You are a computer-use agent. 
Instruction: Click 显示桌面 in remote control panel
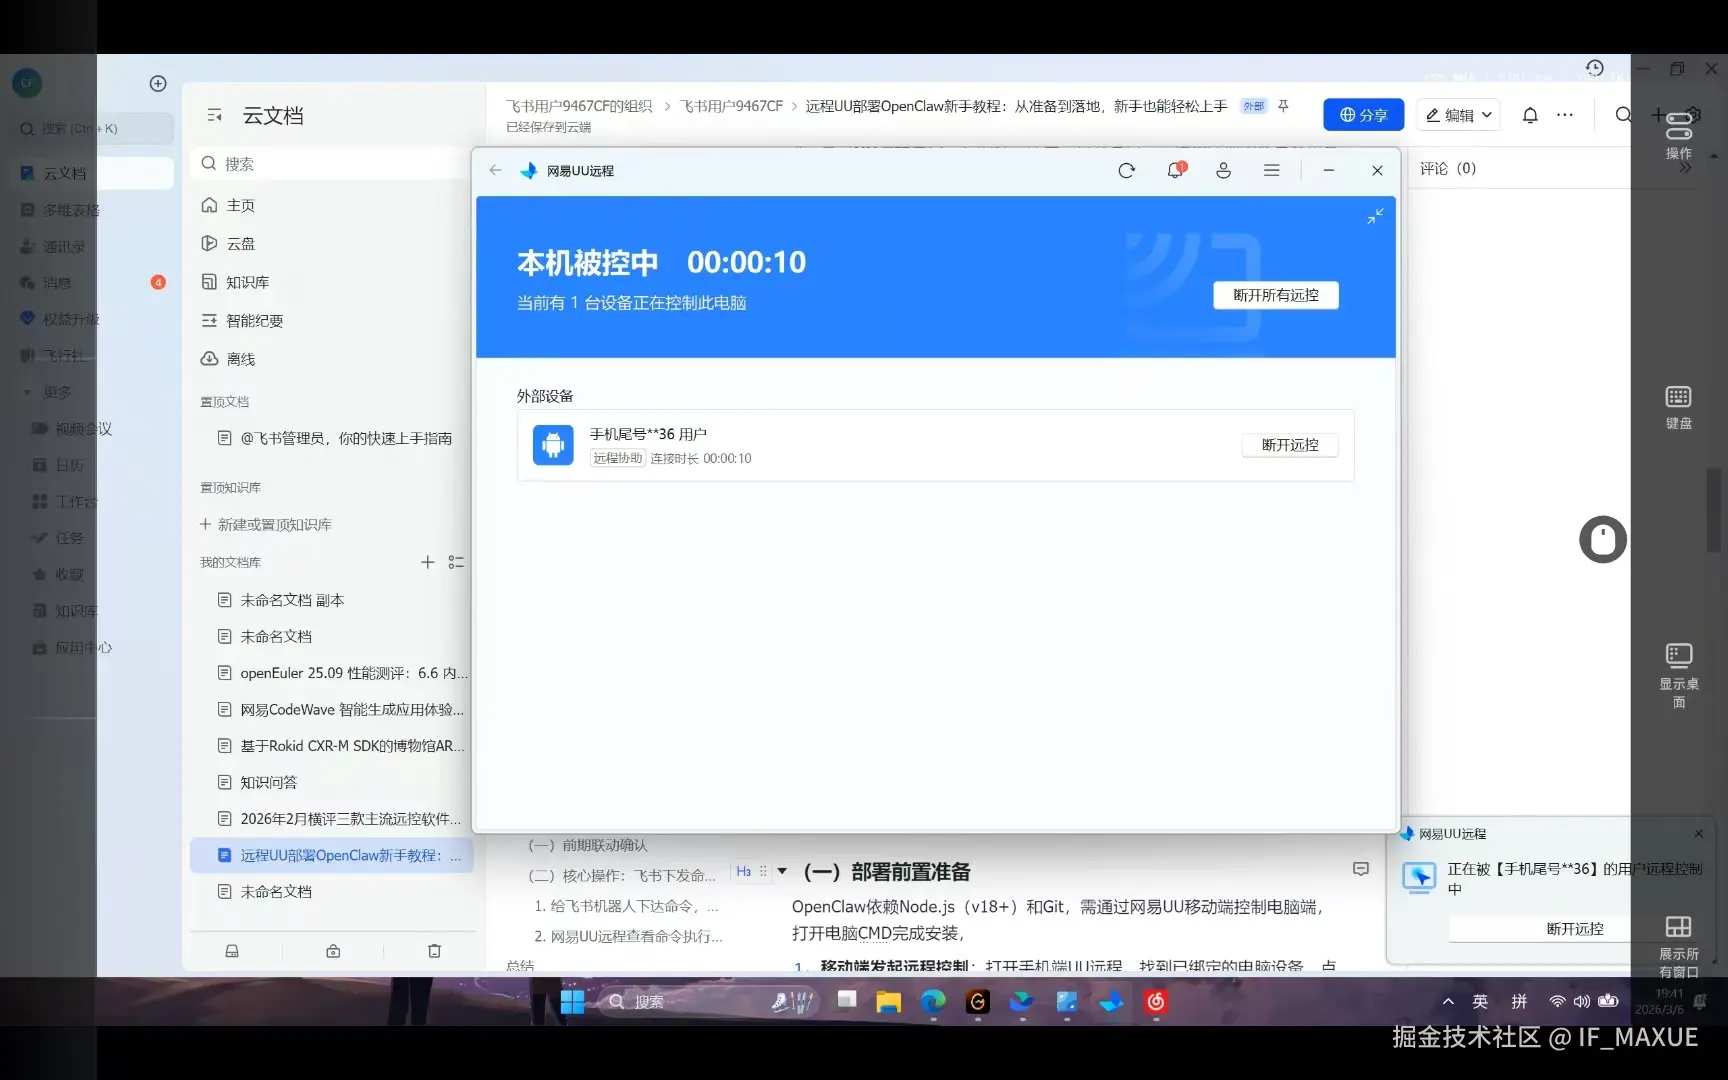pos(1678,676)
